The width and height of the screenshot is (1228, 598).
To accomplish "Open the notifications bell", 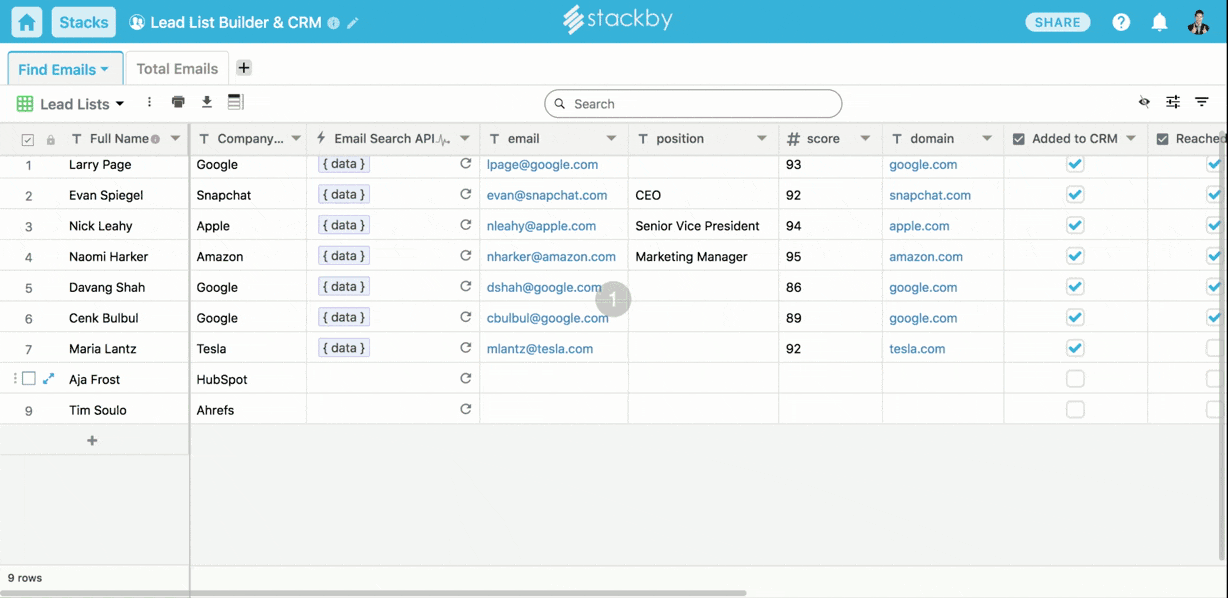I will [x=1159, y=22].
